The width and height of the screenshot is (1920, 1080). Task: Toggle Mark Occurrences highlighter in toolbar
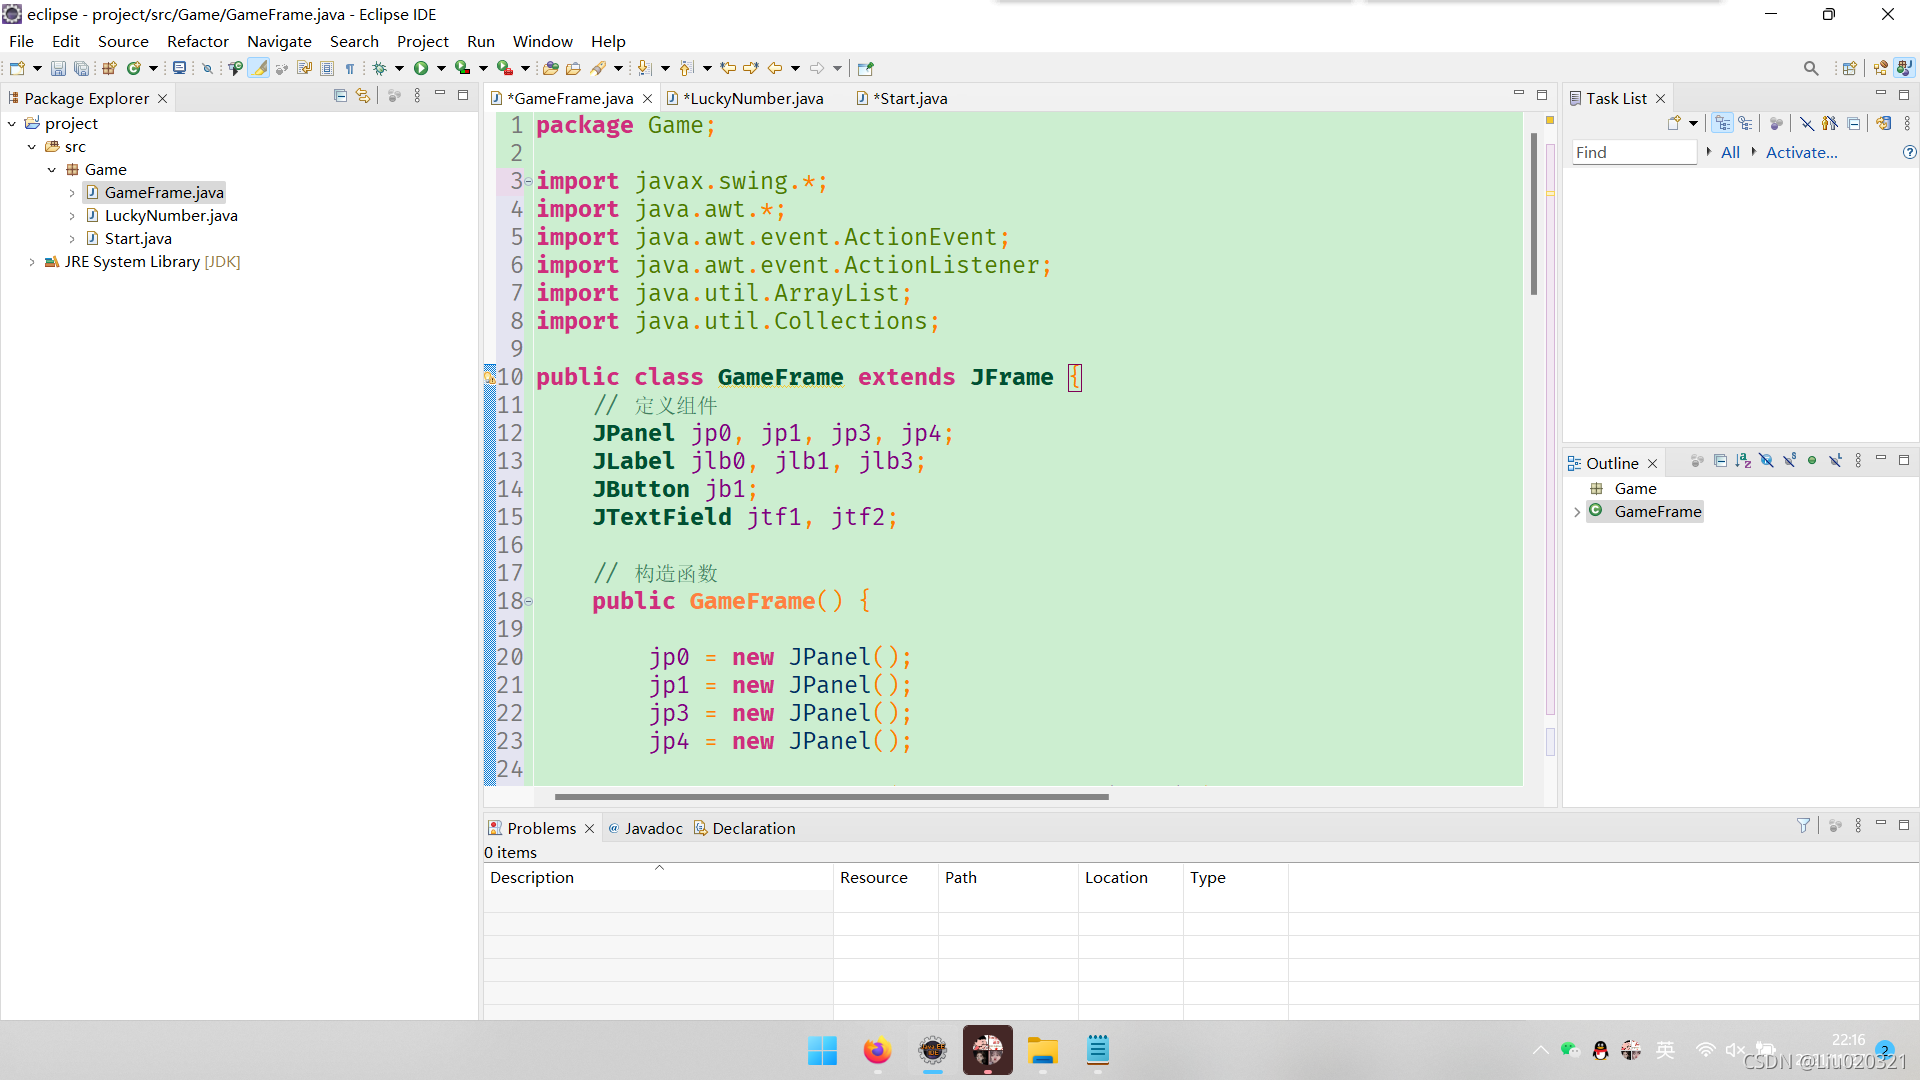(x=259, y=68)
